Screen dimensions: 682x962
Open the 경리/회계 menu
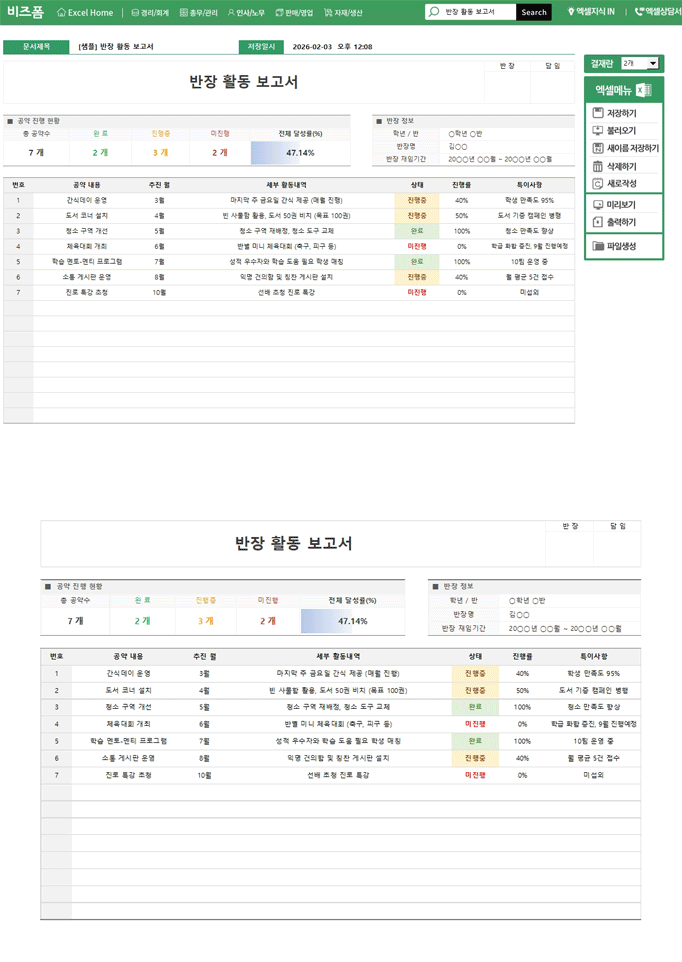(150, 13)
